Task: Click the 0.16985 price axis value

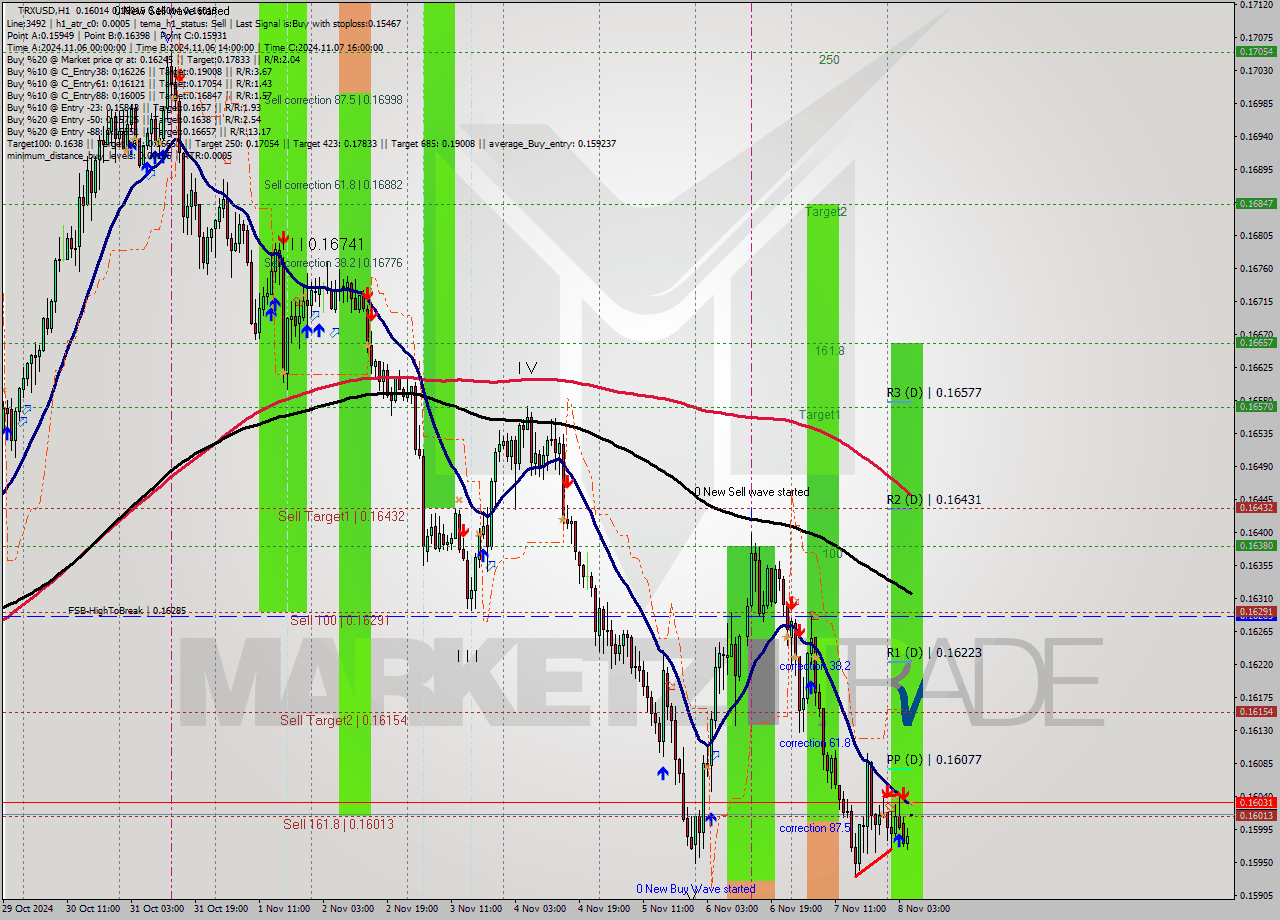Action: pyautogui.click(x=1256, y=103)
